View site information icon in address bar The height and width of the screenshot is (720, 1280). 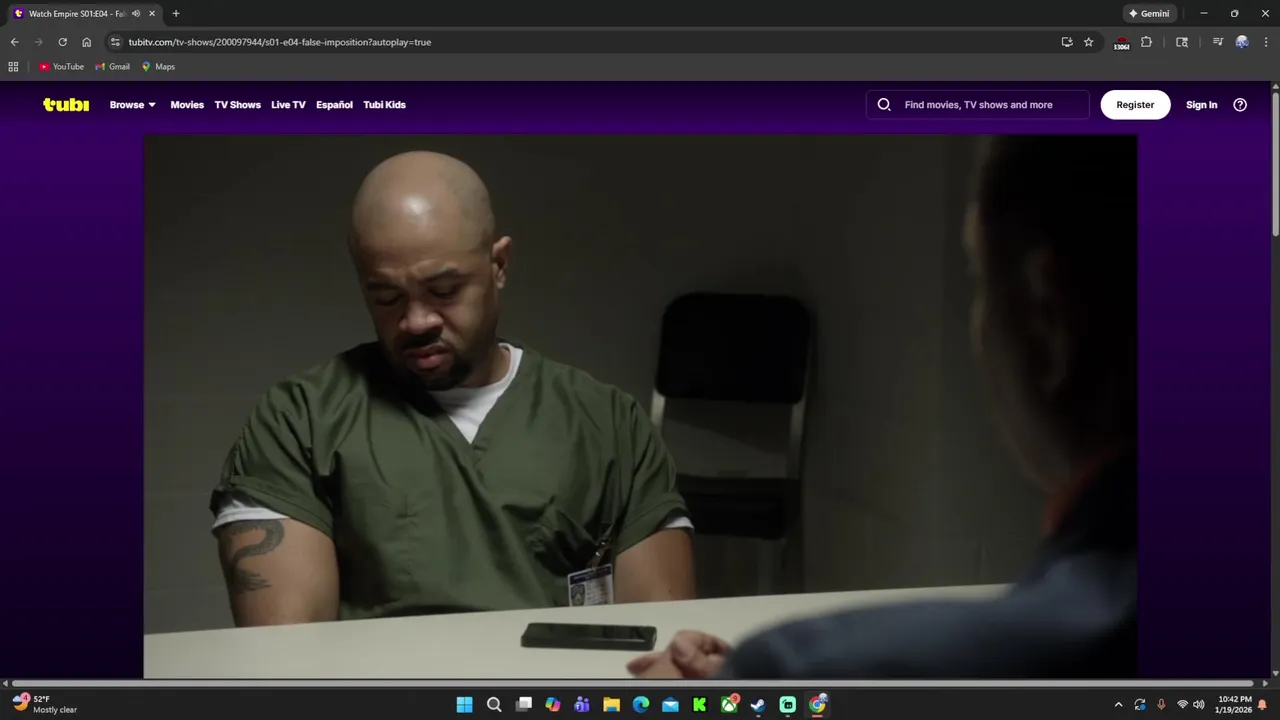[116, 42]
